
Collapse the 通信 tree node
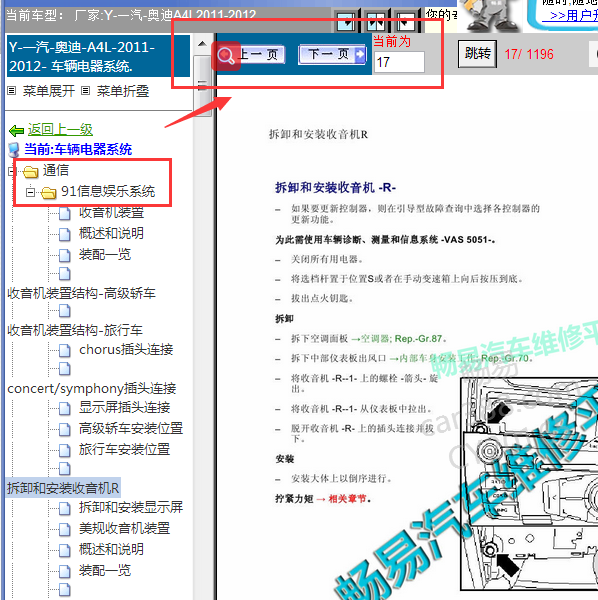tap(11, 171)
